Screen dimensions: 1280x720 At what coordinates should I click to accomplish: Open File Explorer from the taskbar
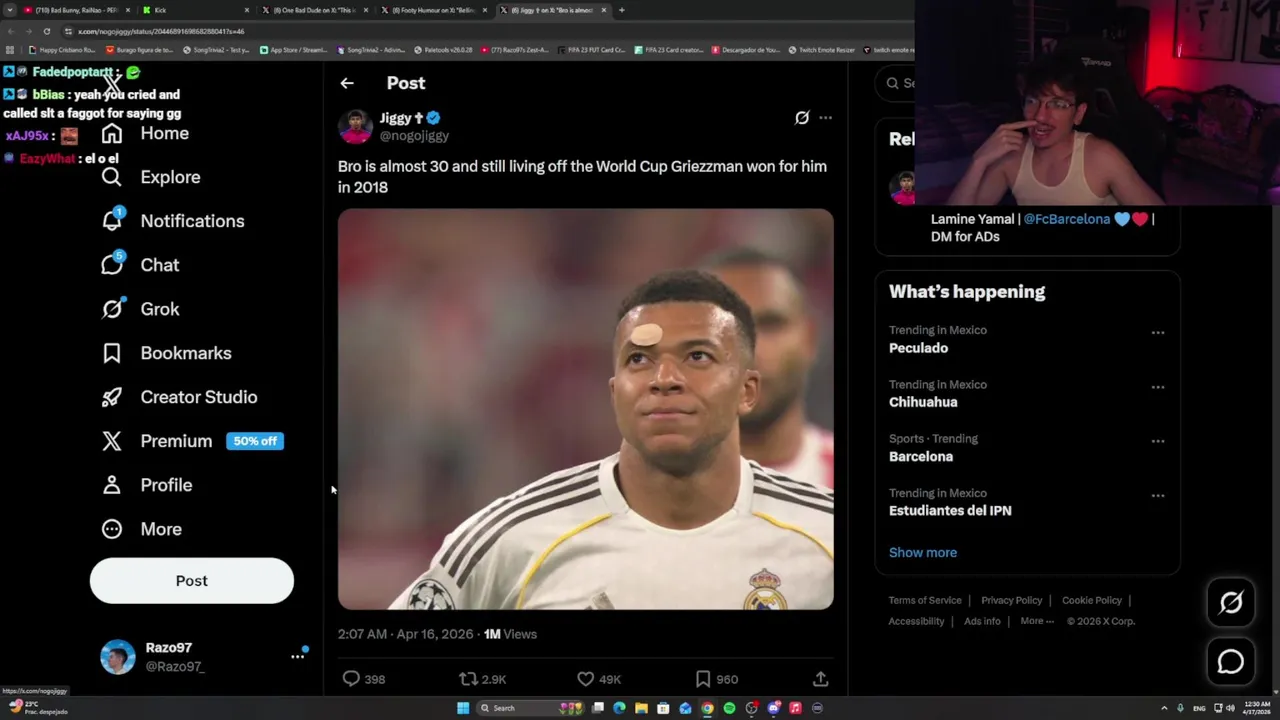[641, 708]
